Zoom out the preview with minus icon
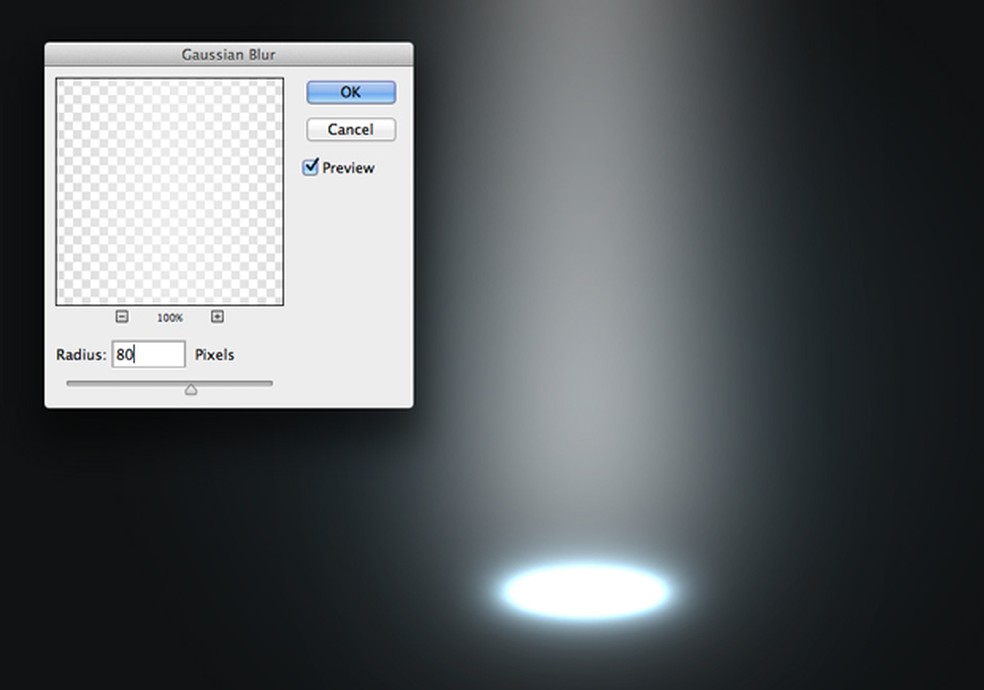 coord(122,317)
